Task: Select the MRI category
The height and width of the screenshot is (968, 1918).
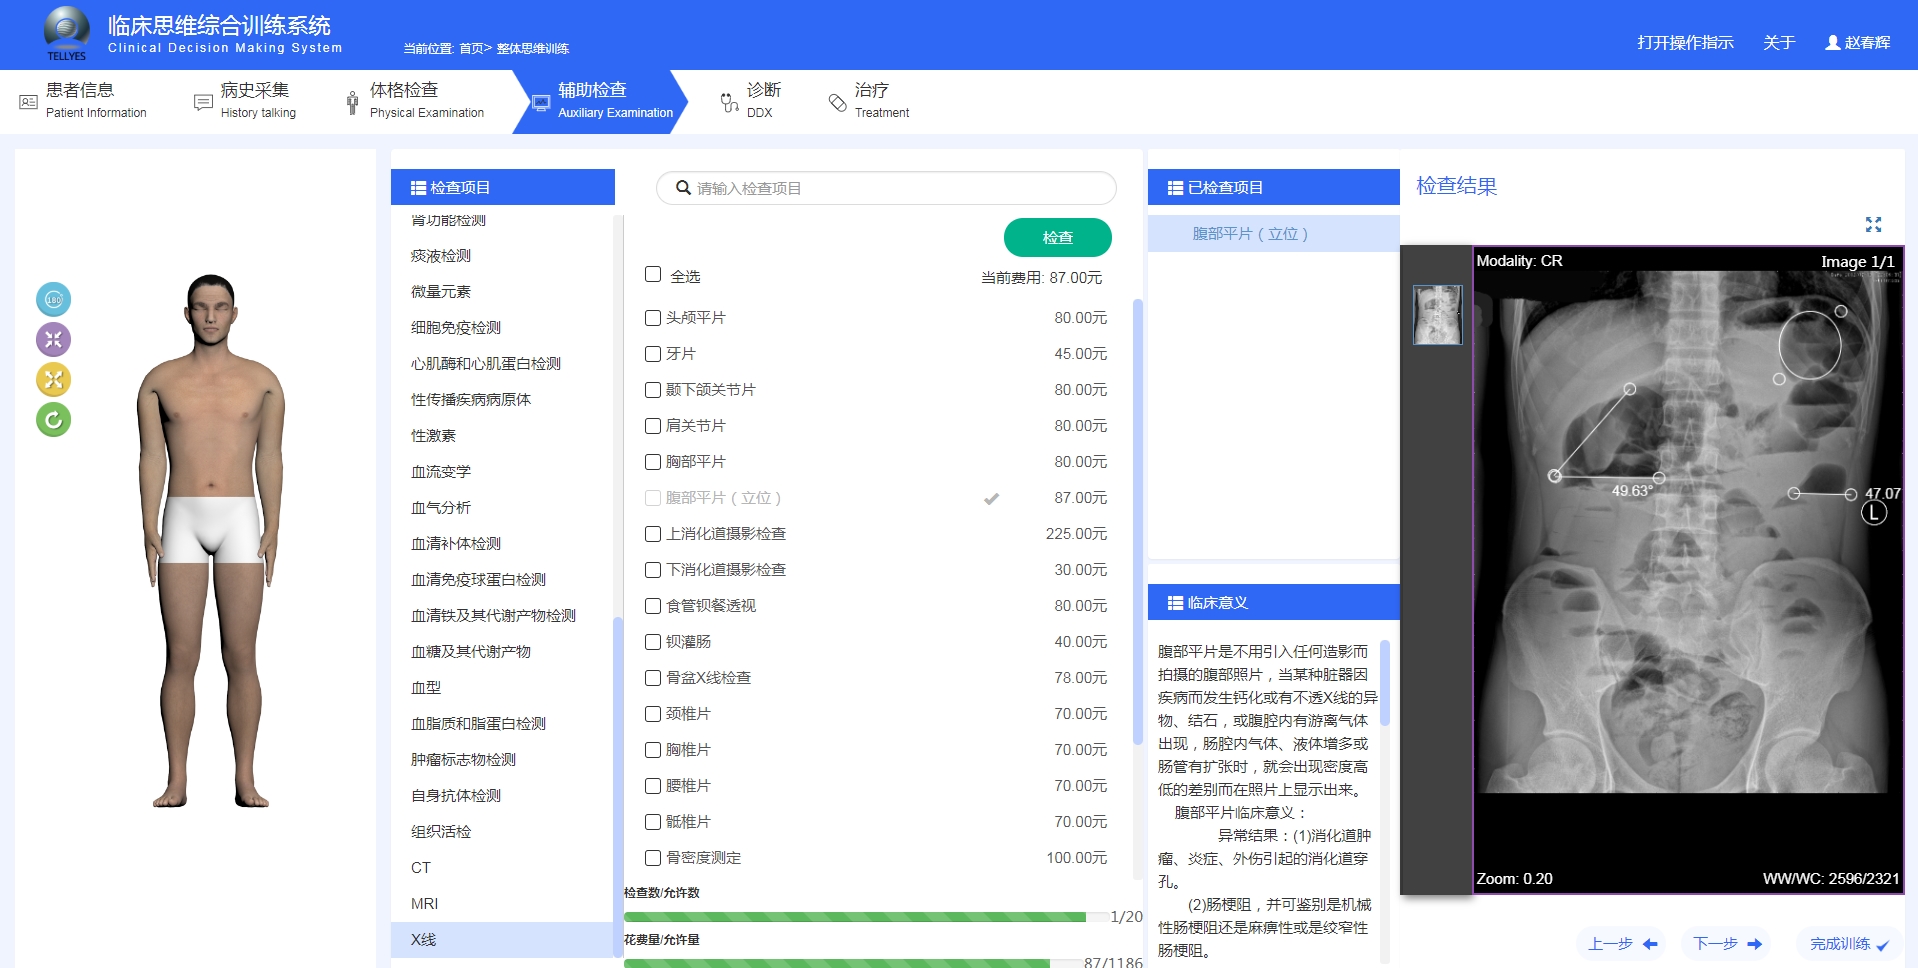Action: point(502,904)
